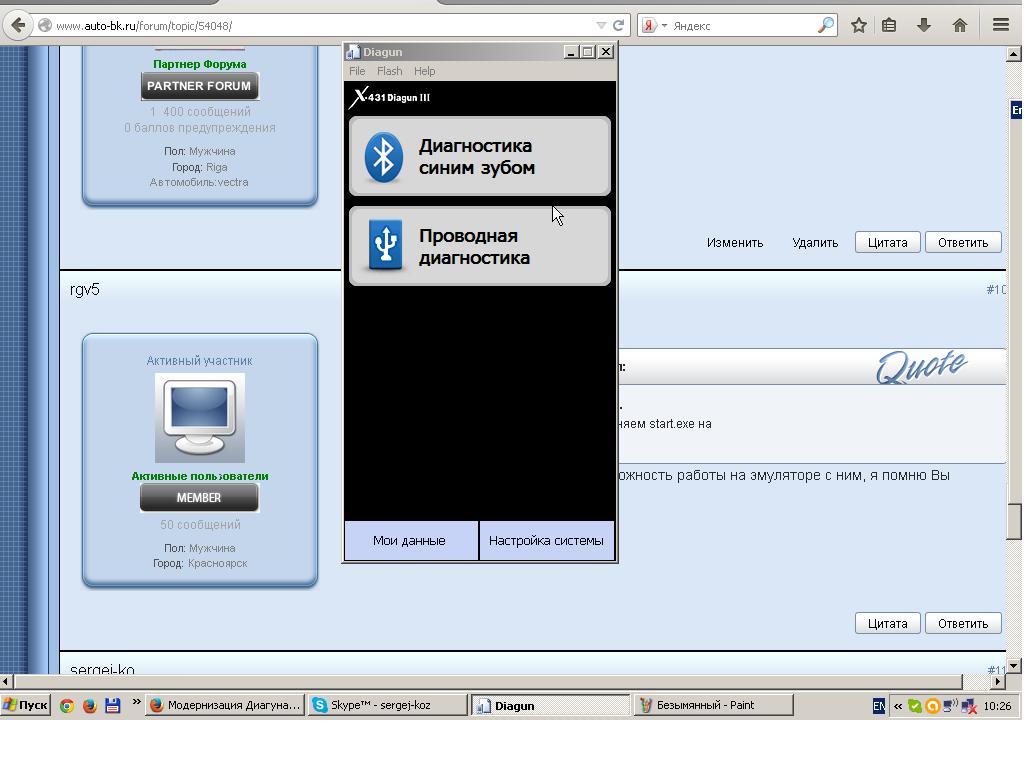Open the Flash menu in Diagun
This screenshot has width=1024, height=768.
click(x=389, y=71)
